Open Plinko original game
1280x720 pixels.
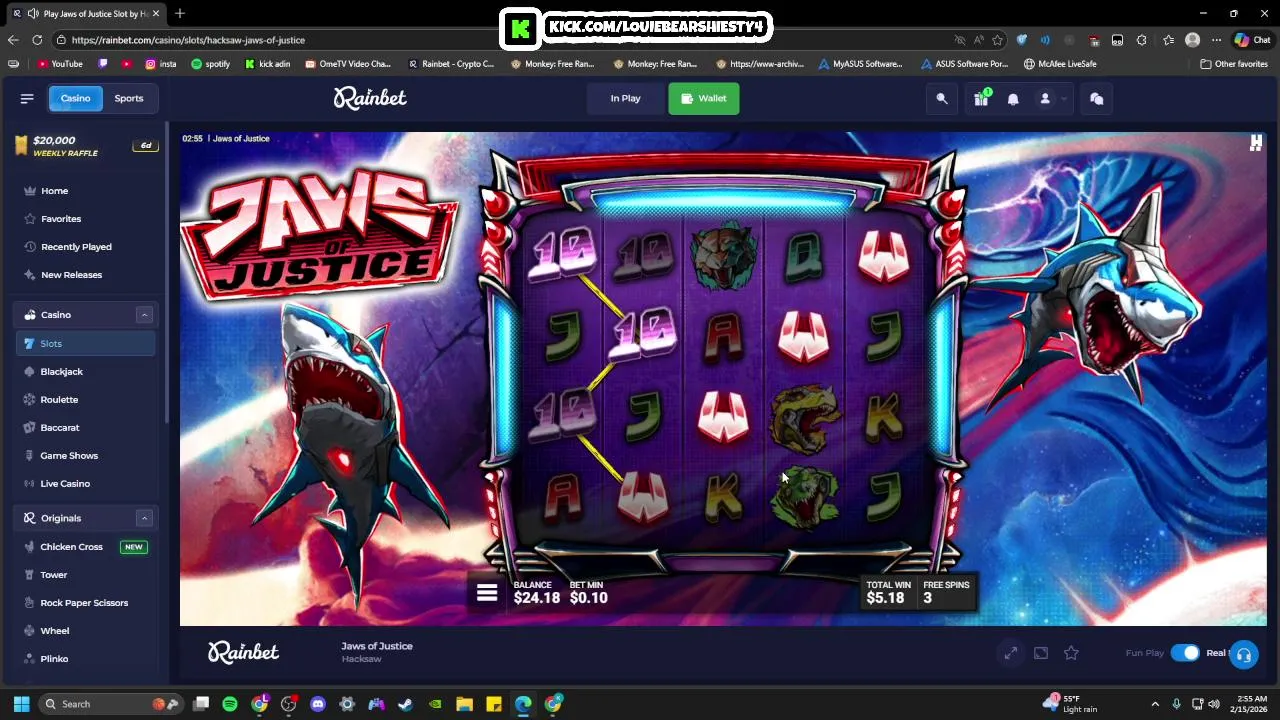(x=85, y=659)
